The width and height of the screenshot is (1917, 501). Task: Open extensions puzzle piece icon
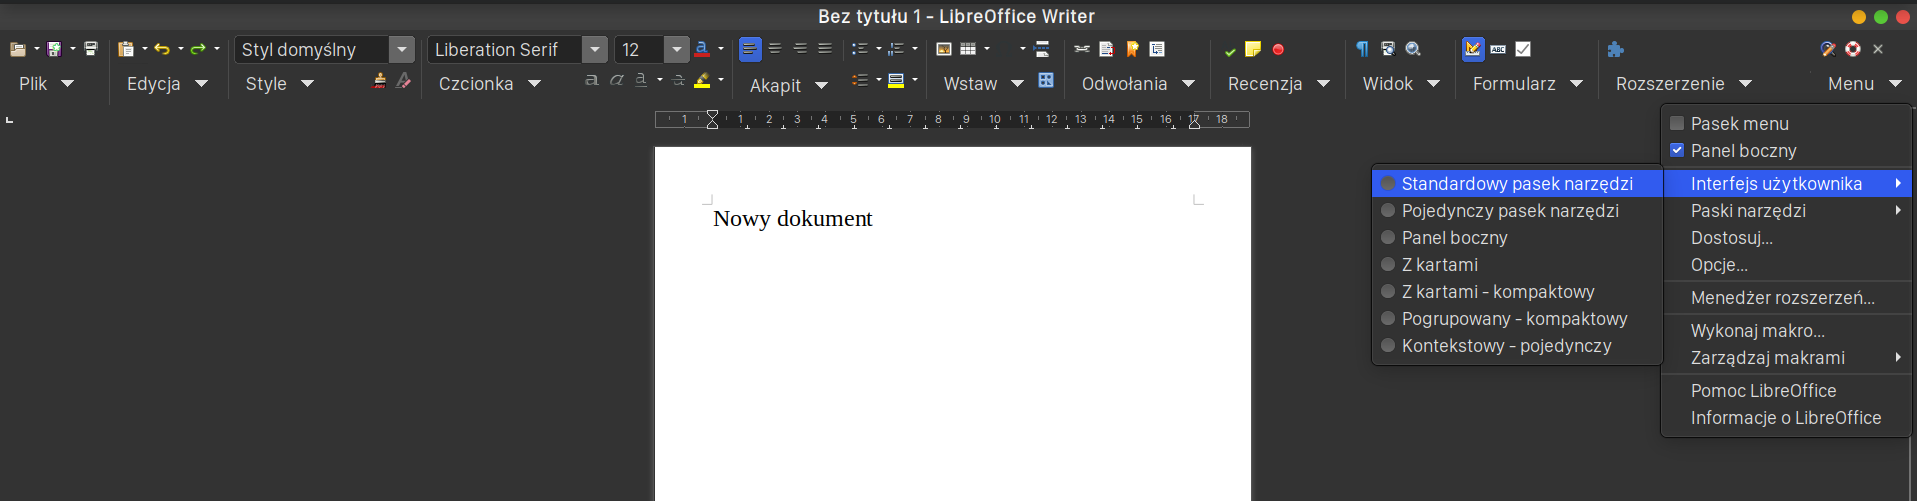(x=1616, y=49)
